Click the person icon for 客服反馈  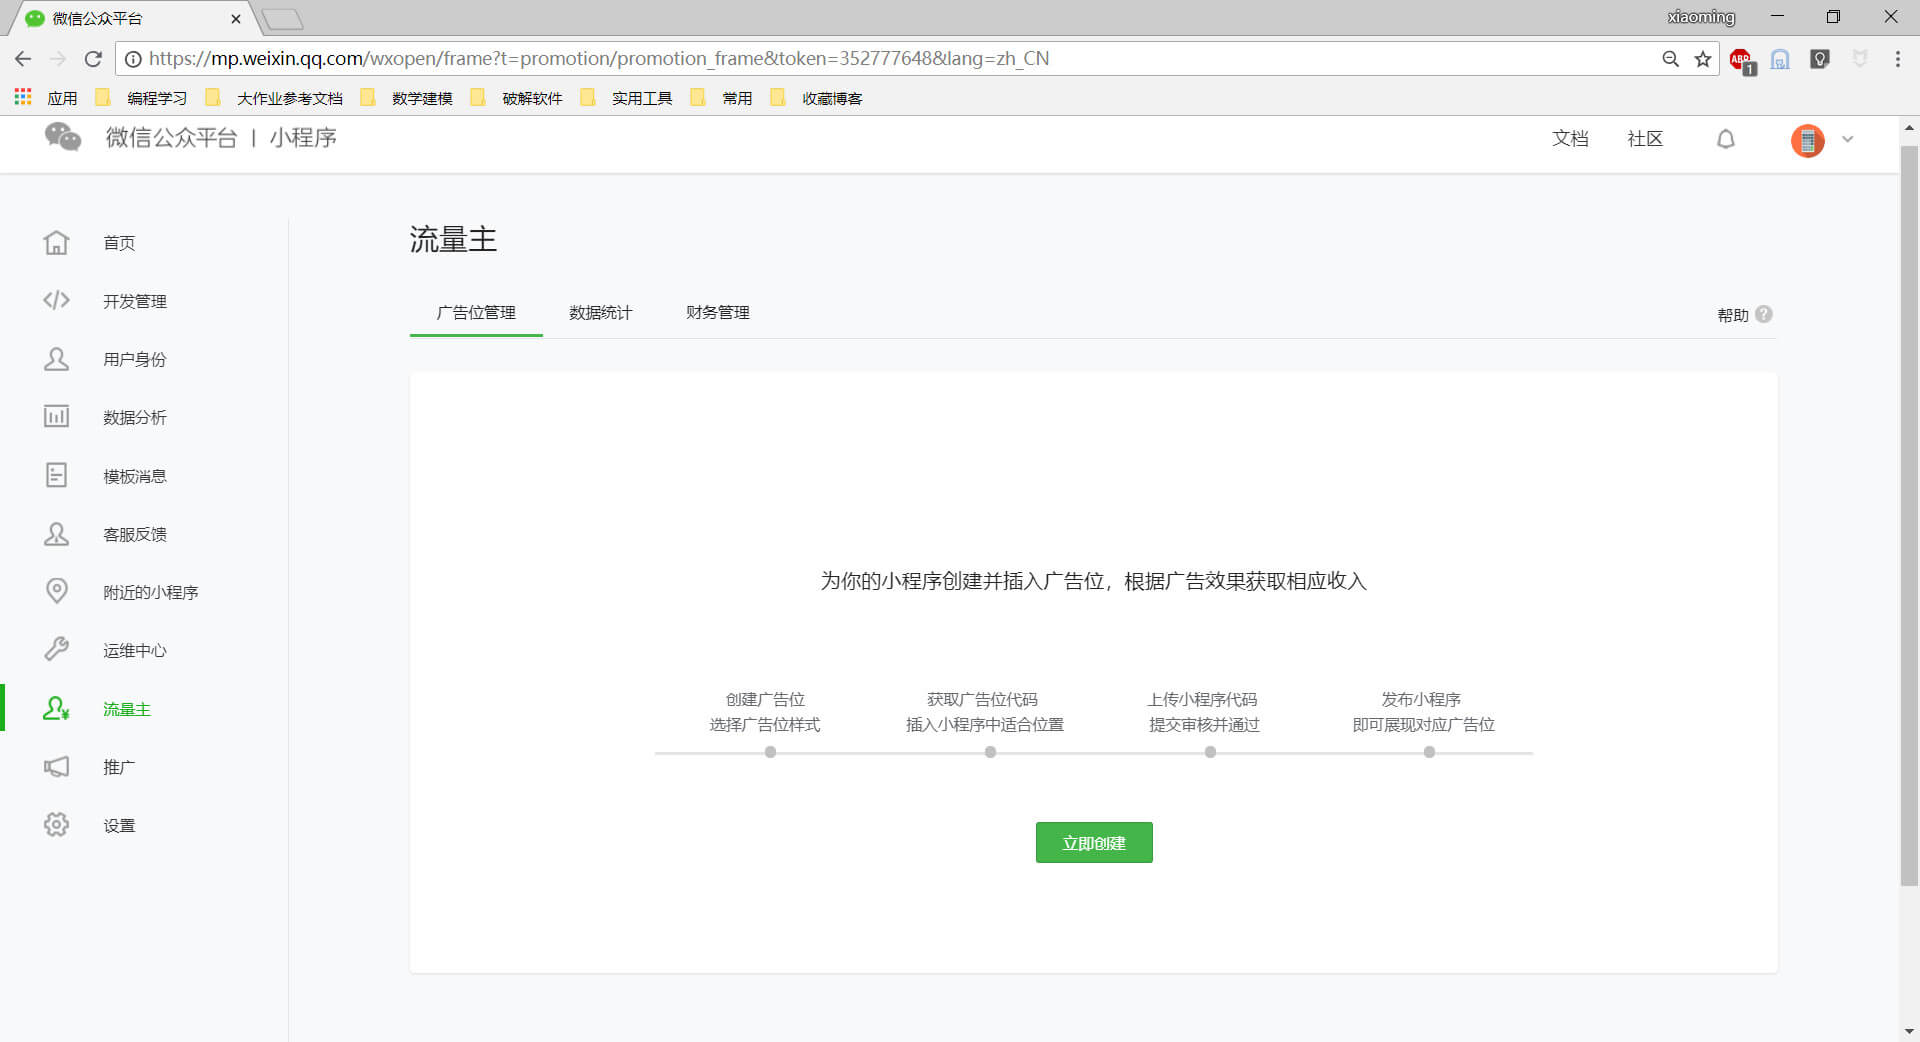pos(57,534)
